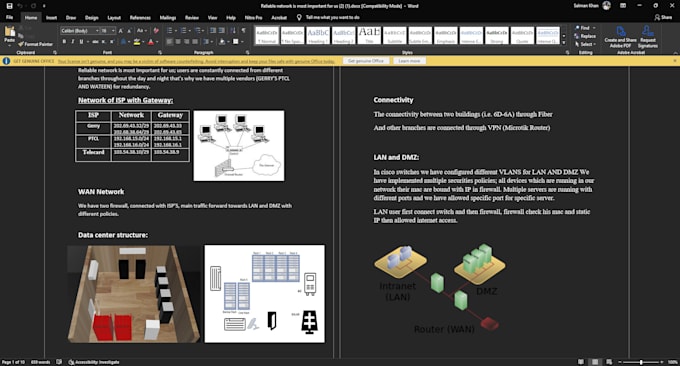Expand the Styles gallery More arrow
This screenshot has width=680, height=366.
[x=564, y=42]
